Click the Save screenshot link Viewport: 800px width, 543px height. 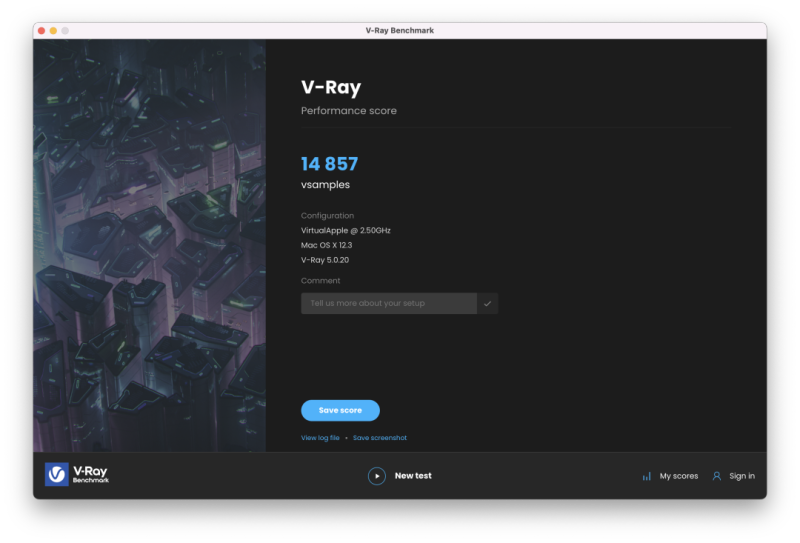point(380,438)
